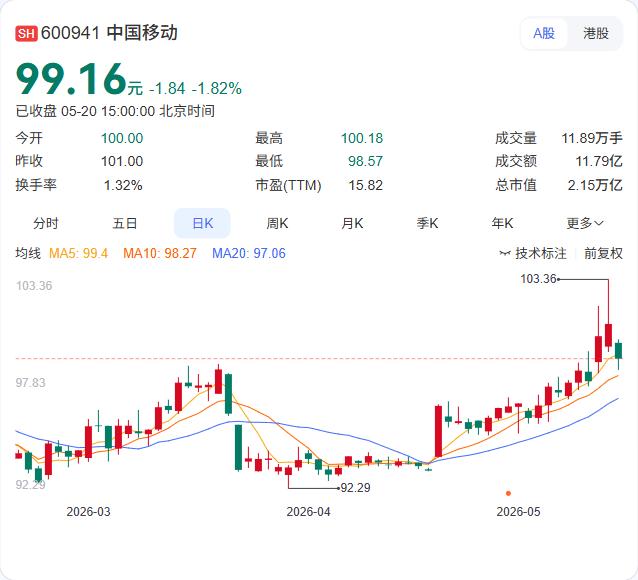Click the orange dot marker above 2026-05
The width and height of the screenshot is (638, 580).
click(508, 493)
